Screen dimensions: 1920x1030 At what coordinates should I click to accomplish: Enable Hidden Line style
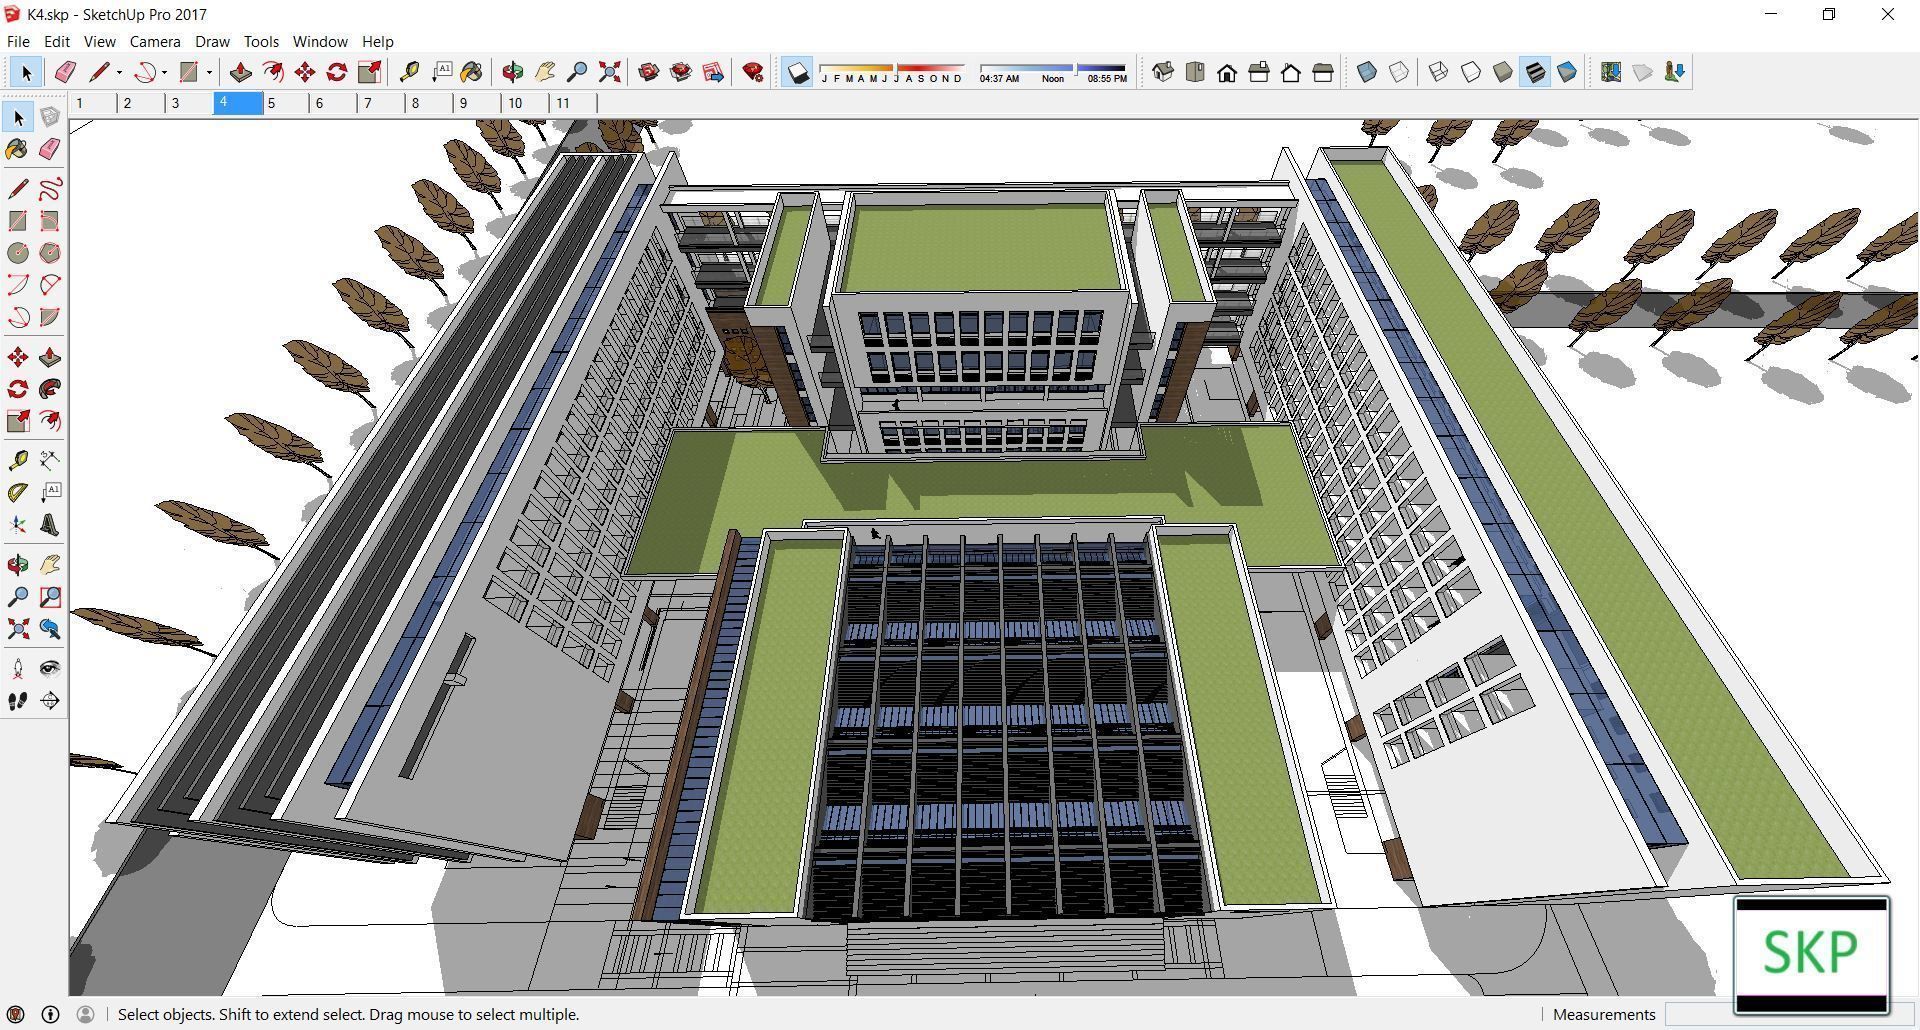(1471, 72)
